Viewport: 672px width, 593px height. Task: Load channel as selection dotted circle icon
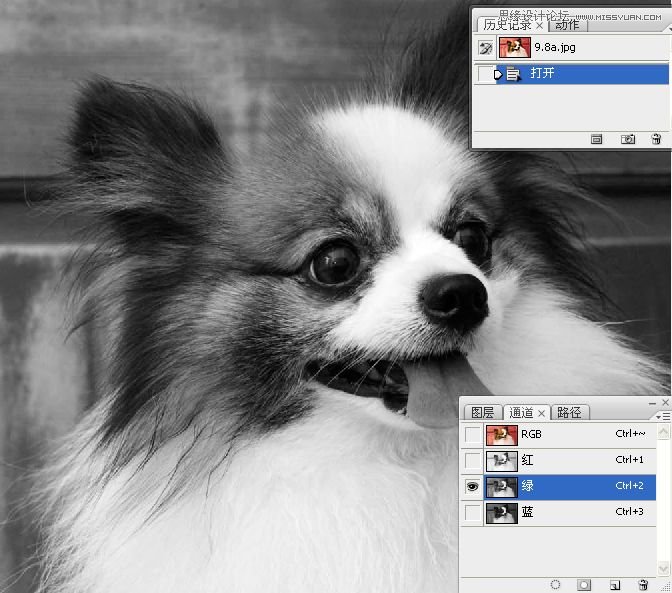pos(555,584)
